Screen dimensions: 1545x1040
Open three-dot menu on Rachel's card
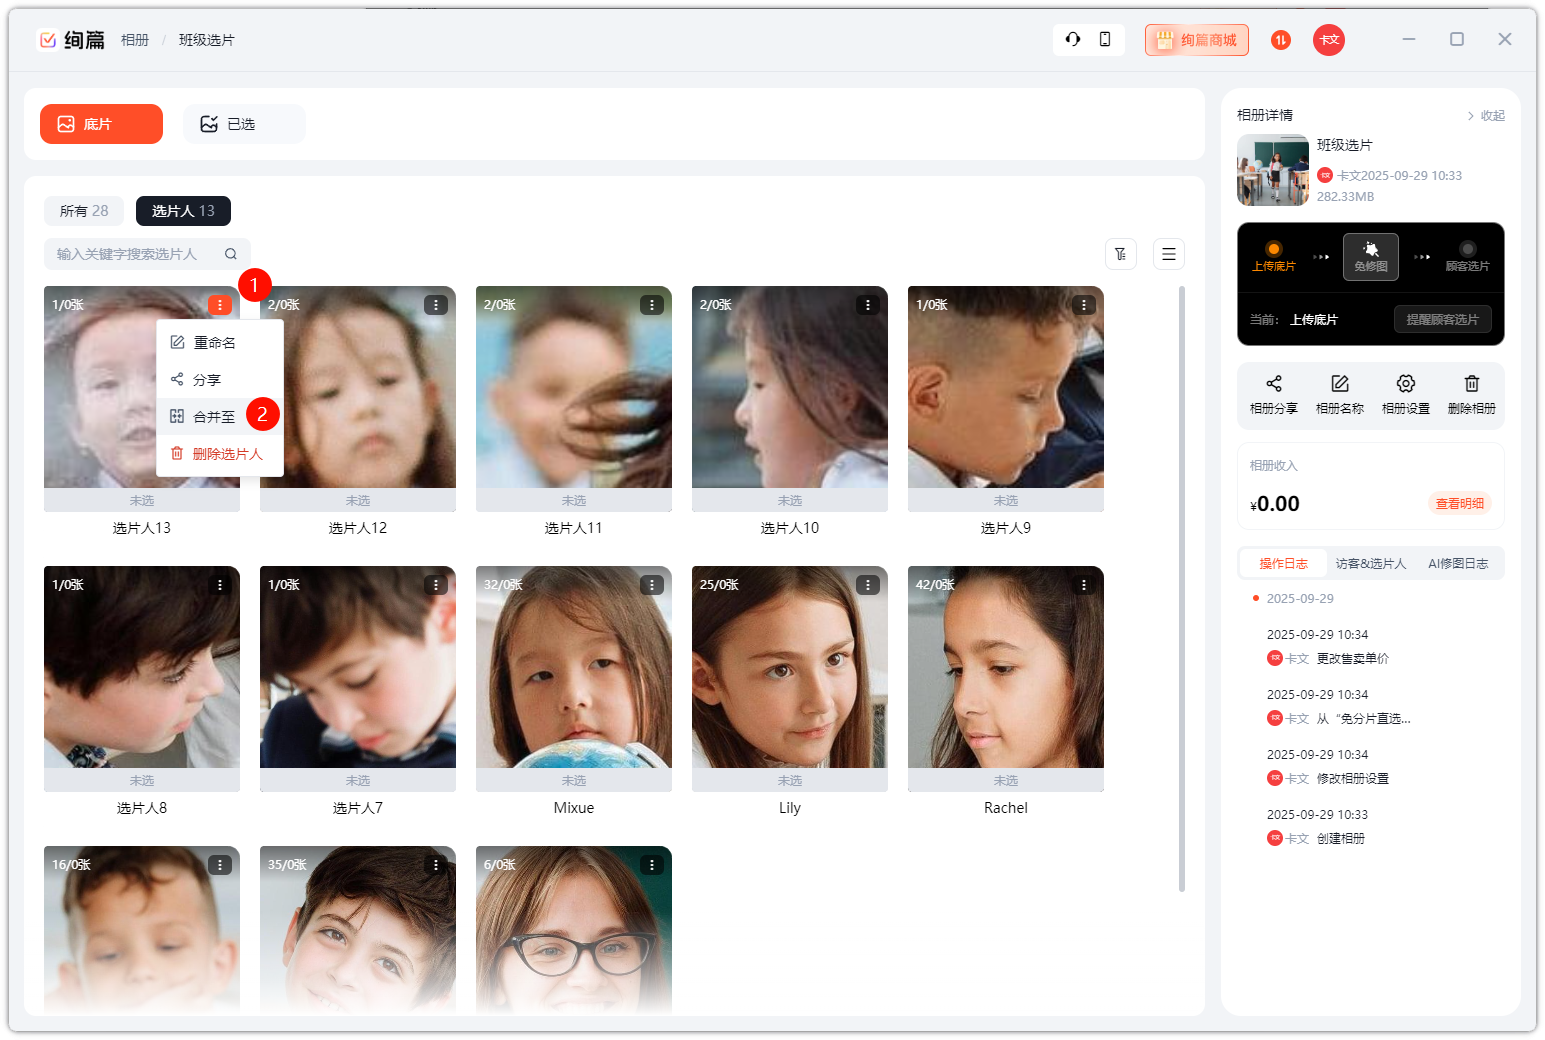pyautogui.click(x=1083, y=585)
